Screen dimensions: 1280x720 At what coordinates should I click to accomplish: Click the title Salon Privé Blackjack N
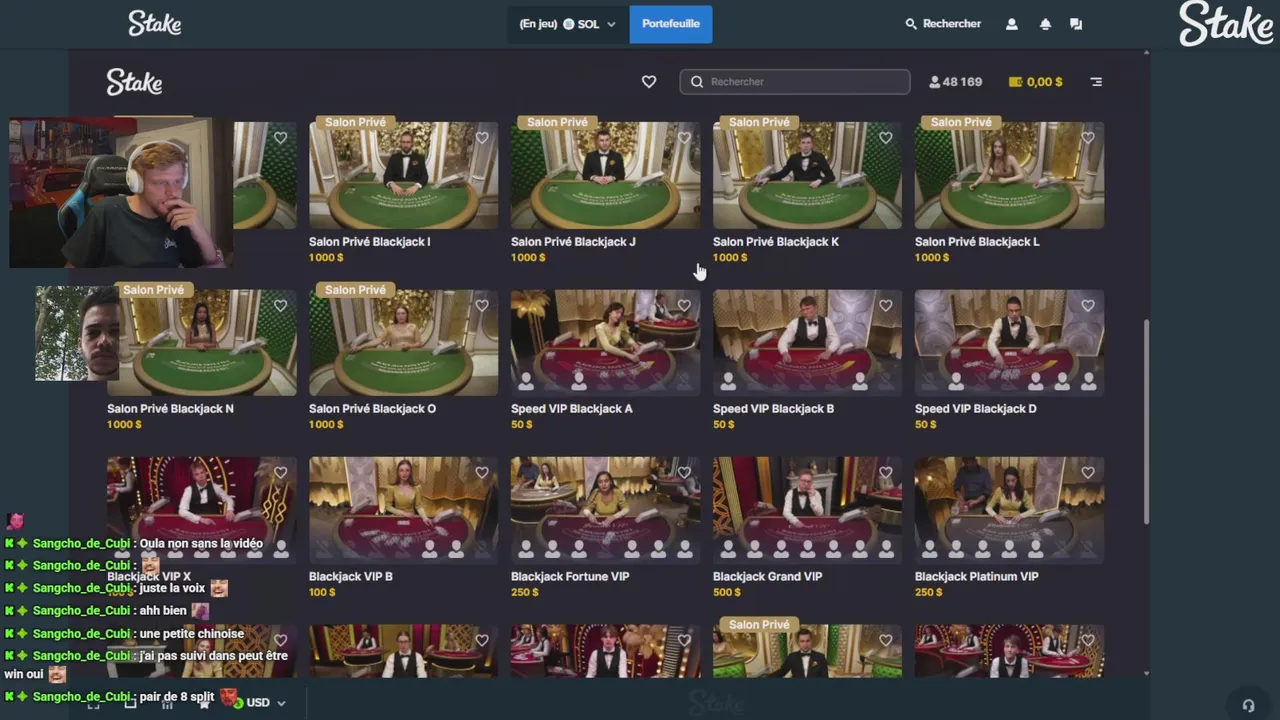[170, 409]
